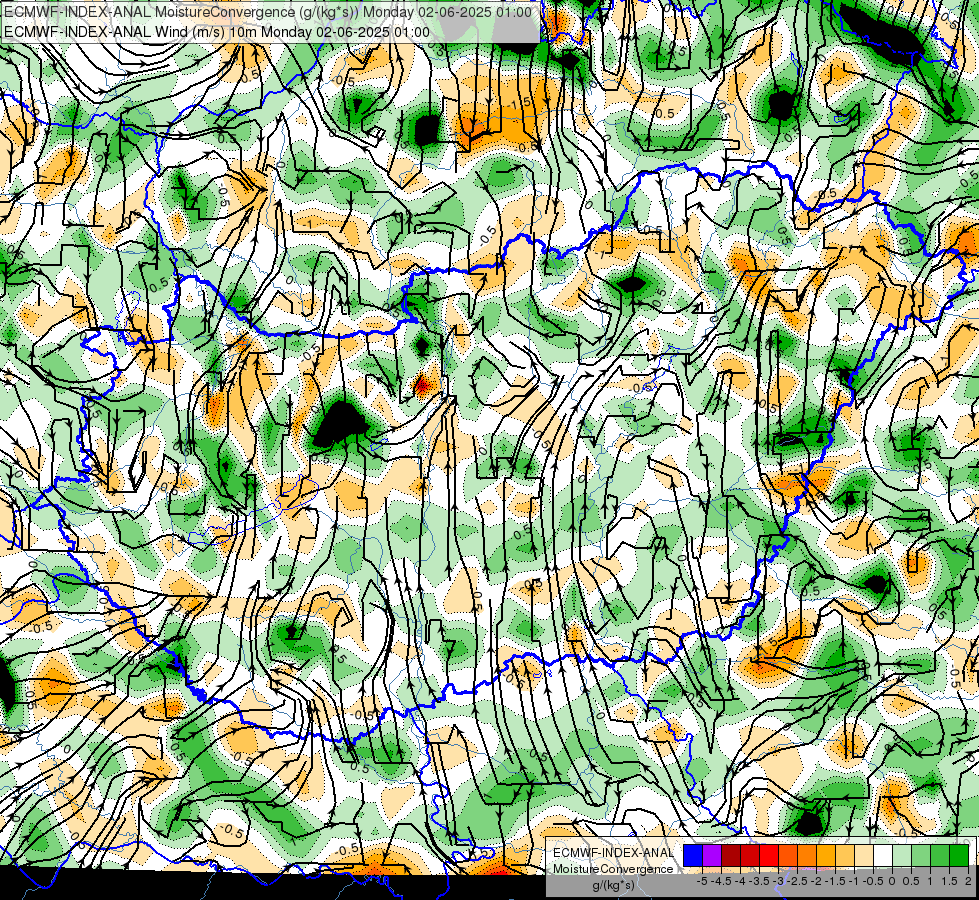This screenshot has height=900, width=979.
Task: Pick the light green swatch 0.5 to 1
Action: click(921, 855)
